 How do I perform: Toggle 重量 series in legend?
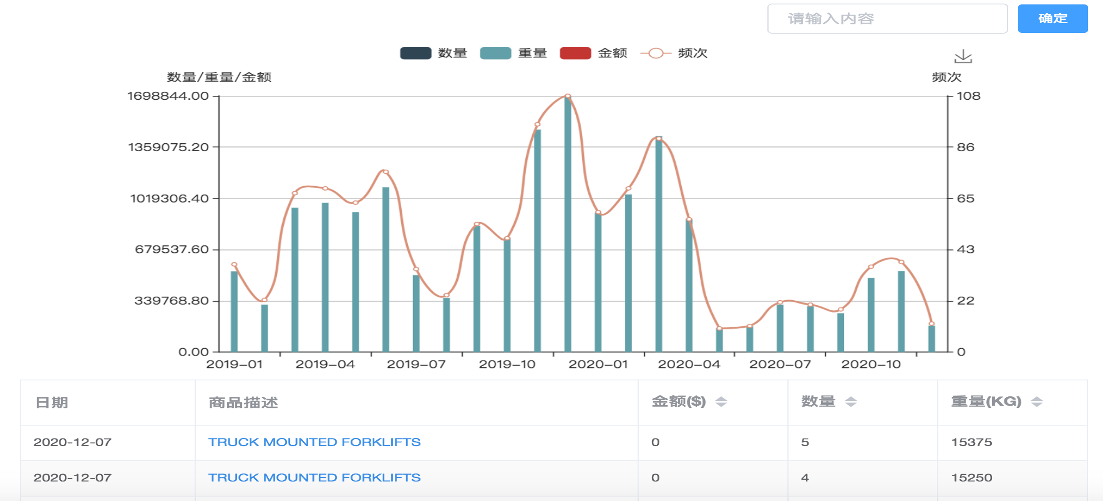[x=513, y=53]
